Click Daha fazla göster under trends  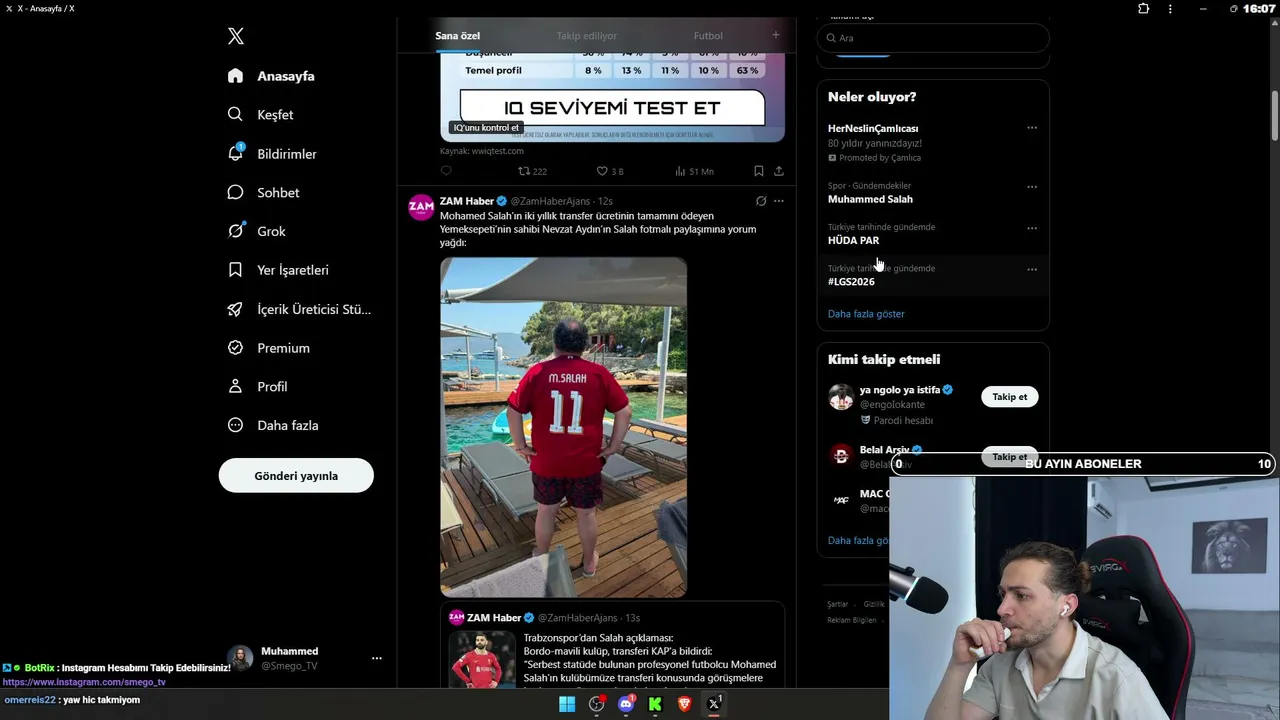[x=866, y=314]
